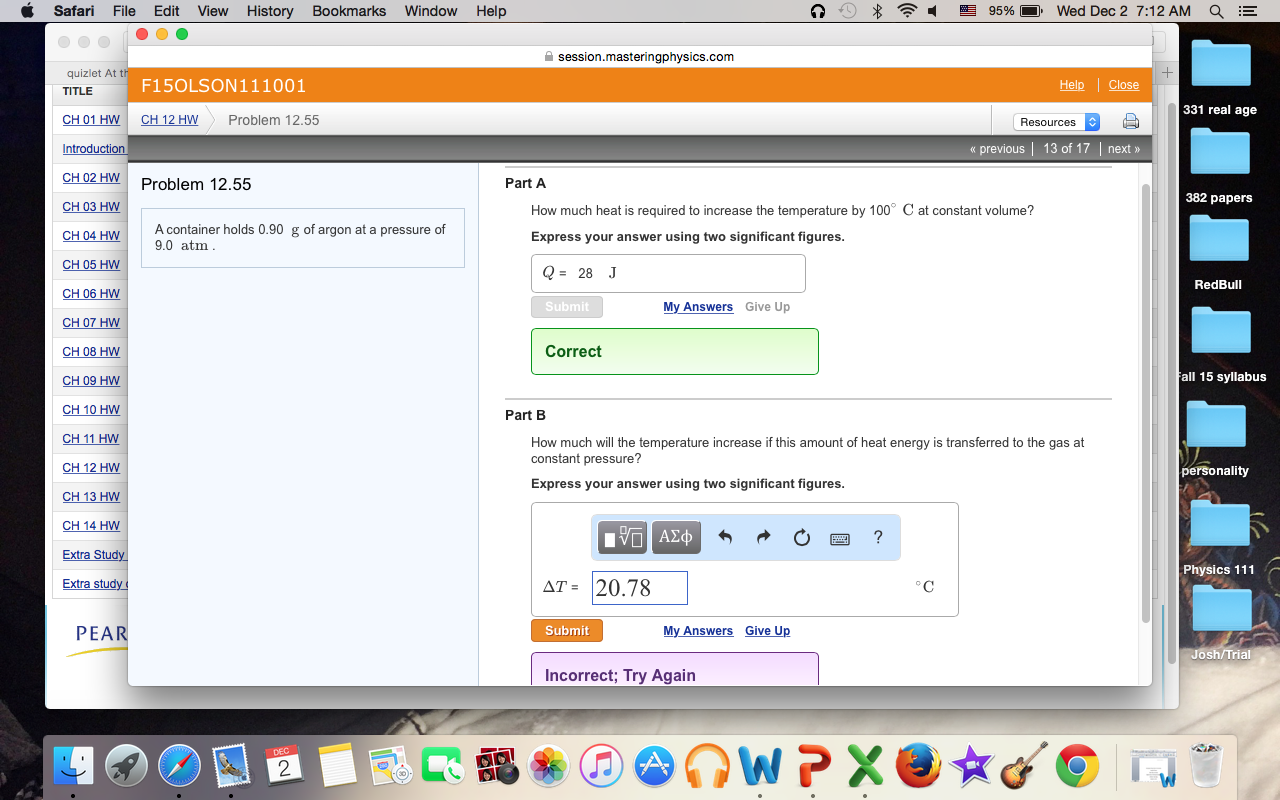
Task: Open the File menu in menu bar
Action: (x=125, y=11)
